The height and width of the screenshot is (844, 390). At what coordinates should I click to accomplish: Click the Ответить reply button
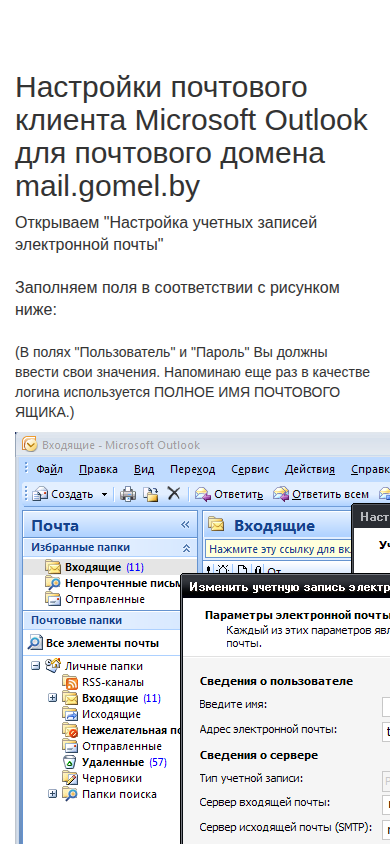(x=230, y=494)
